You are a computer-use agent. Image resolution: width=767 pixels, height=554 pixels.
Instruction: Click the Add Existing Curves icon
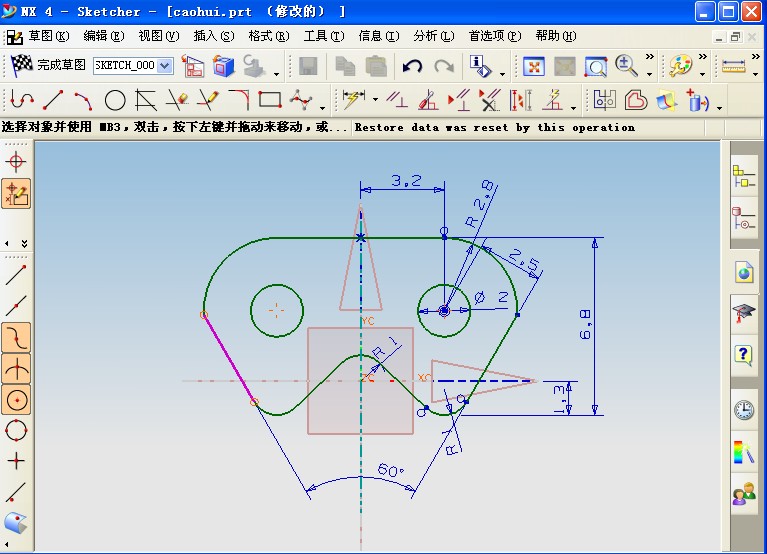click(x=698, y=100)
